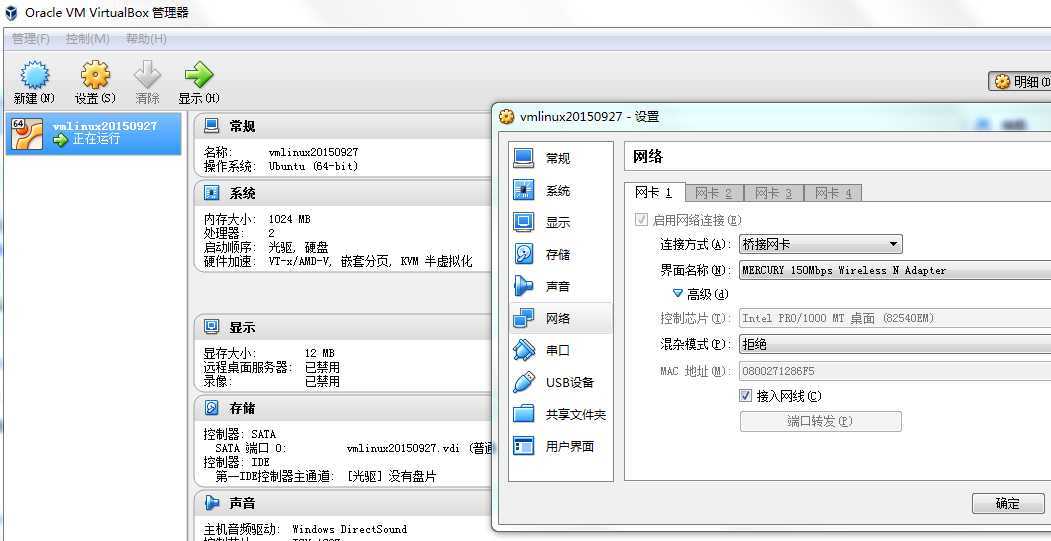Select 串口 category in settings sidebar
Image resolution: width=1051 pixels, height=541 pixels.
560,350
